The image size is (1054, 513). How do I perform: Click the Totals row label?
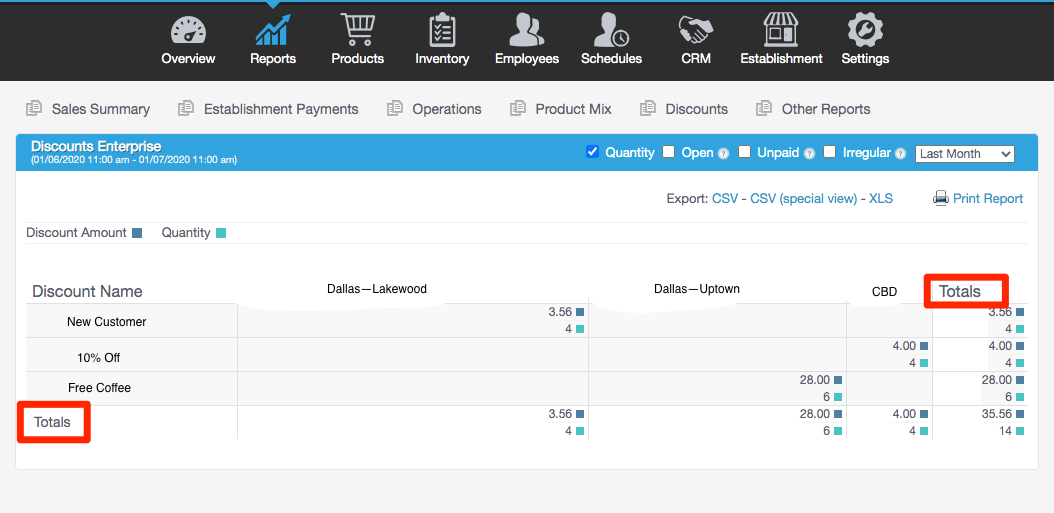pyautogui.click(x=52, y=422)
